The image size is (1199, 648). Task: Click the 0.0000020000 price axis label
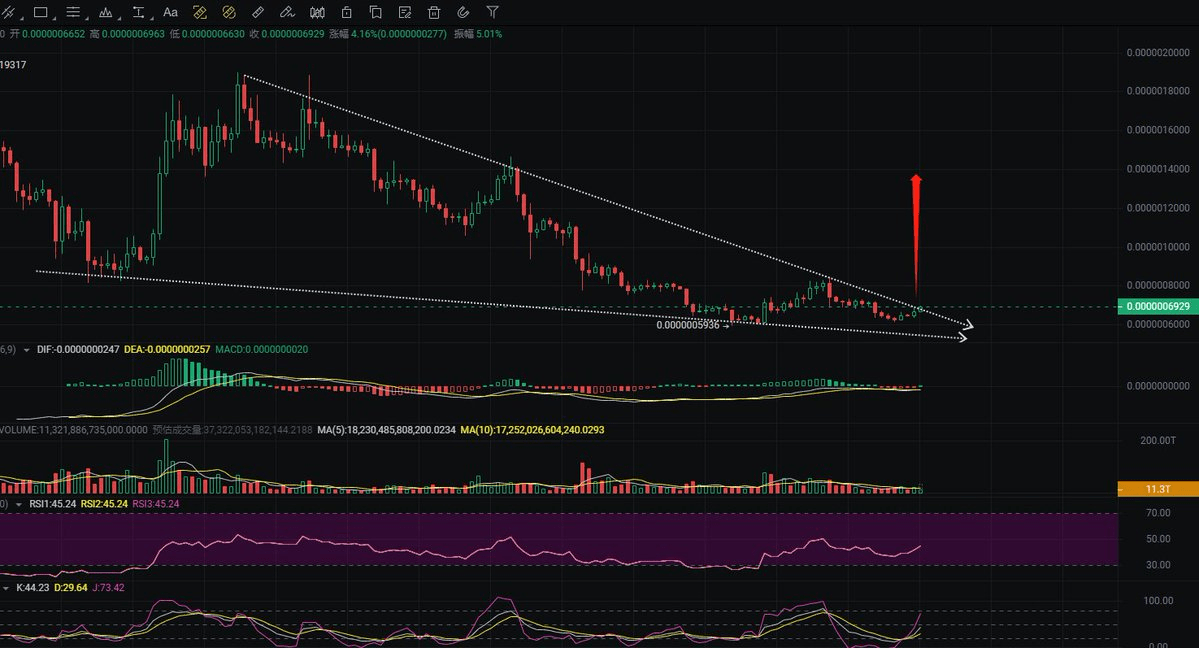pos(1158,53)
